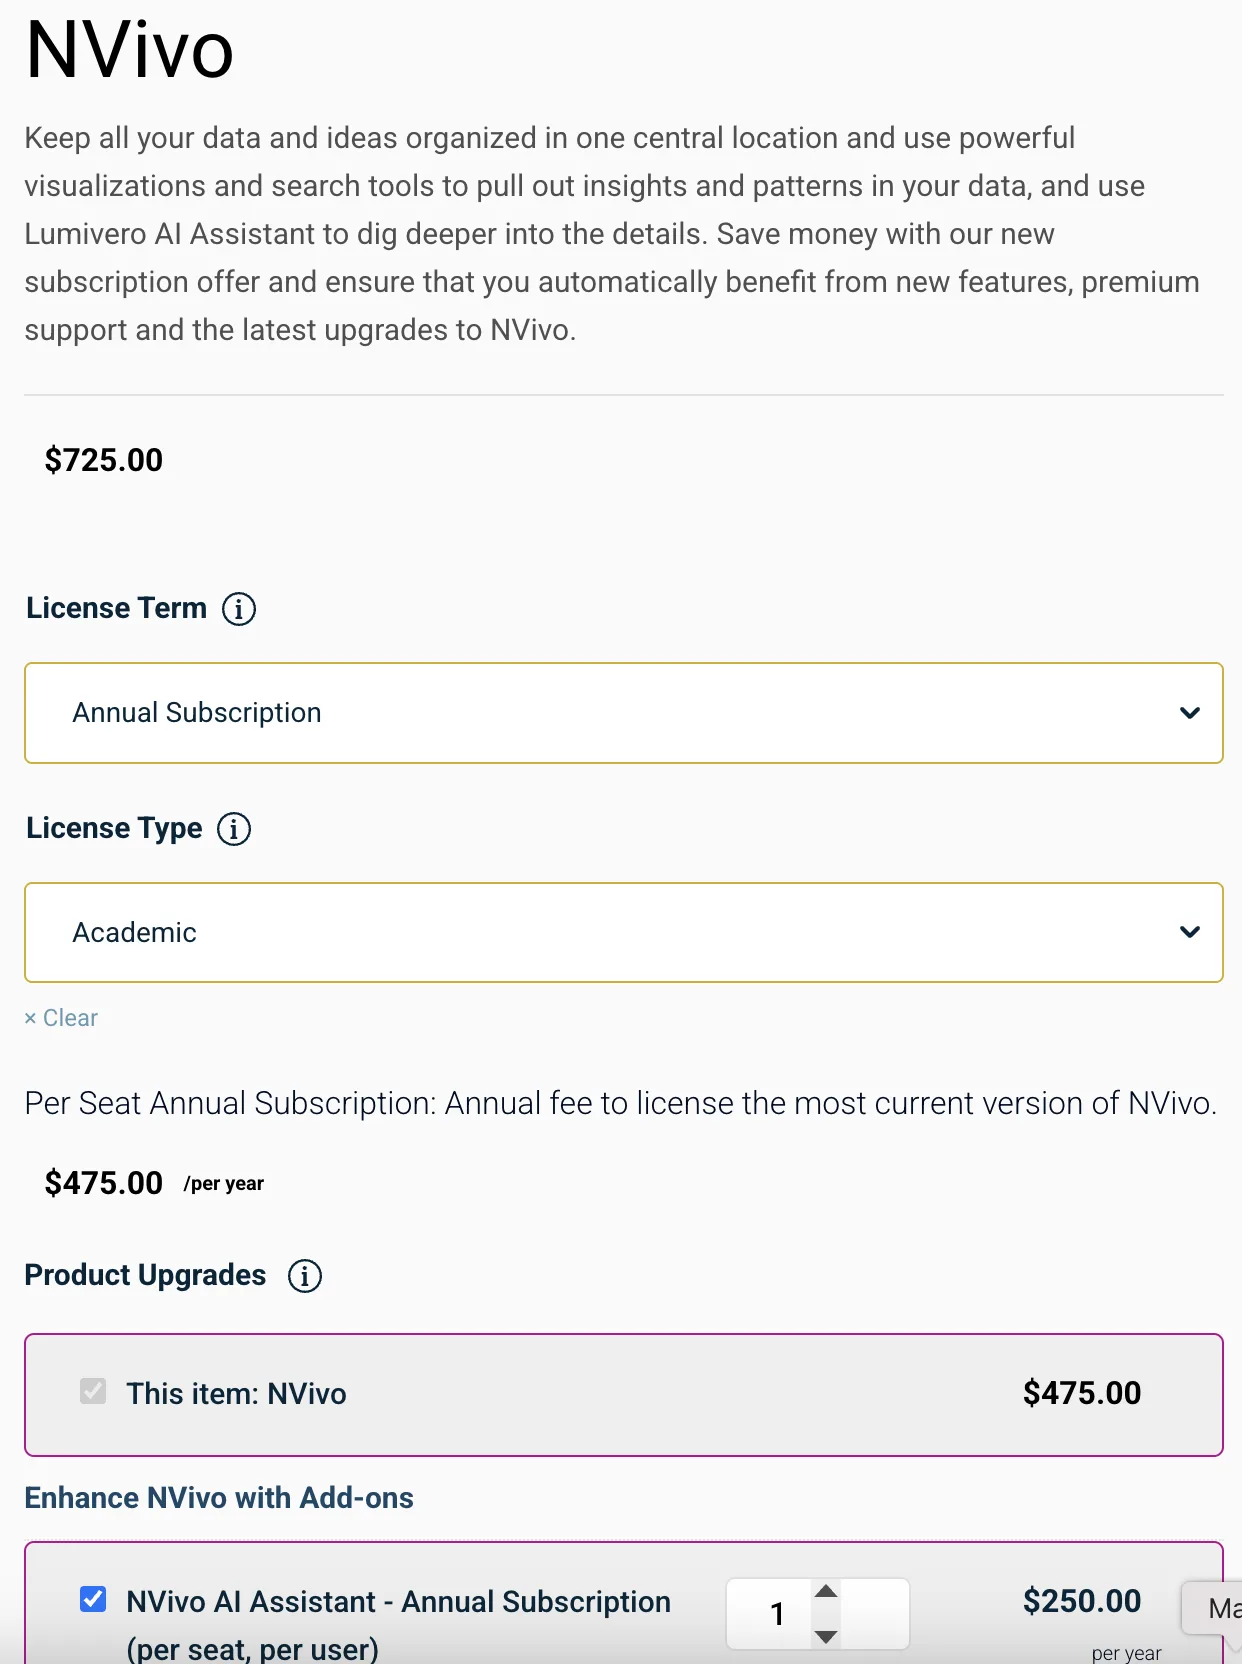Click the This item: NVivo checkbox
Image resolution: width=1242 pixels, height=1664 pixels.
click(x=93, y=1391)
